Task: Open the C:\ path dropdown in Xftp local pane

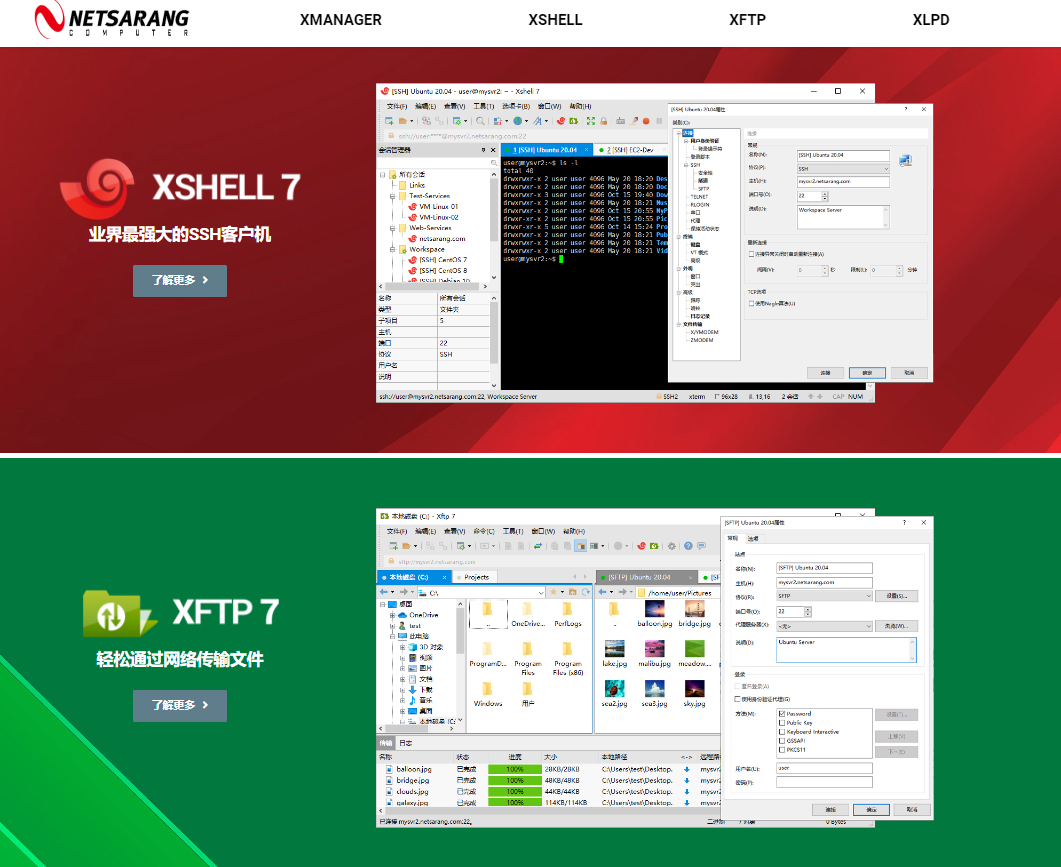Action: [540, 592]
